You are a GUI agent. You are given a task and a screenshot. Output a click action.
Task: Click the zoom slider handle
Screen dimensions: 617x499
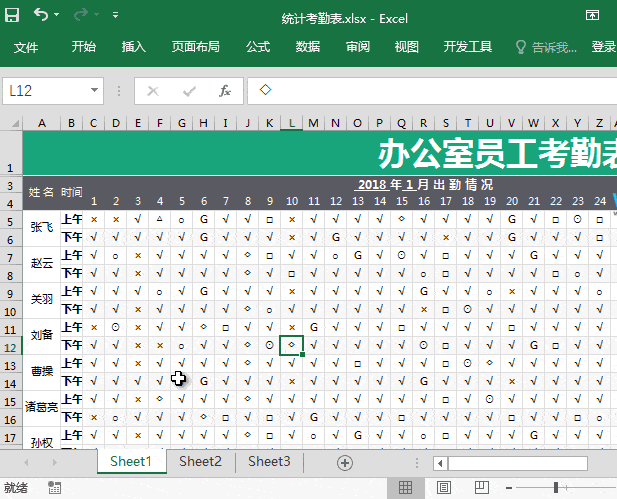coord(556,487)
